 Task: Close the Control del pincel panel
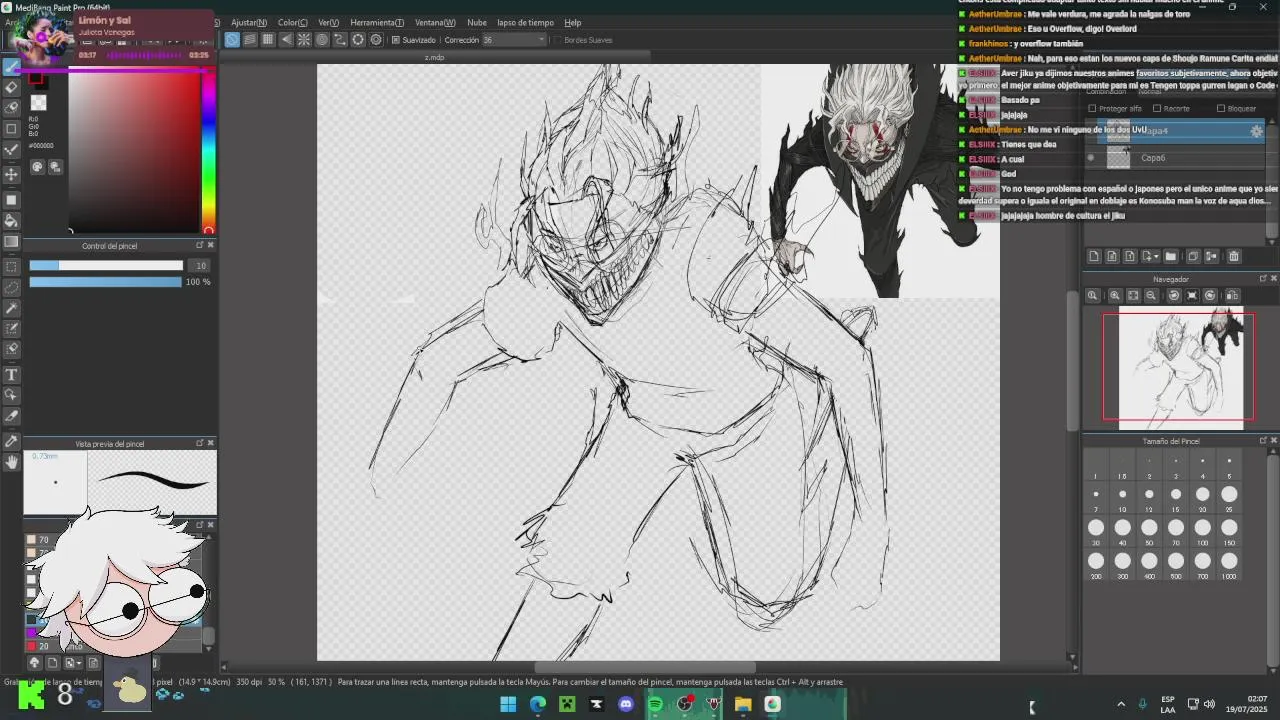tap(210, 245)
